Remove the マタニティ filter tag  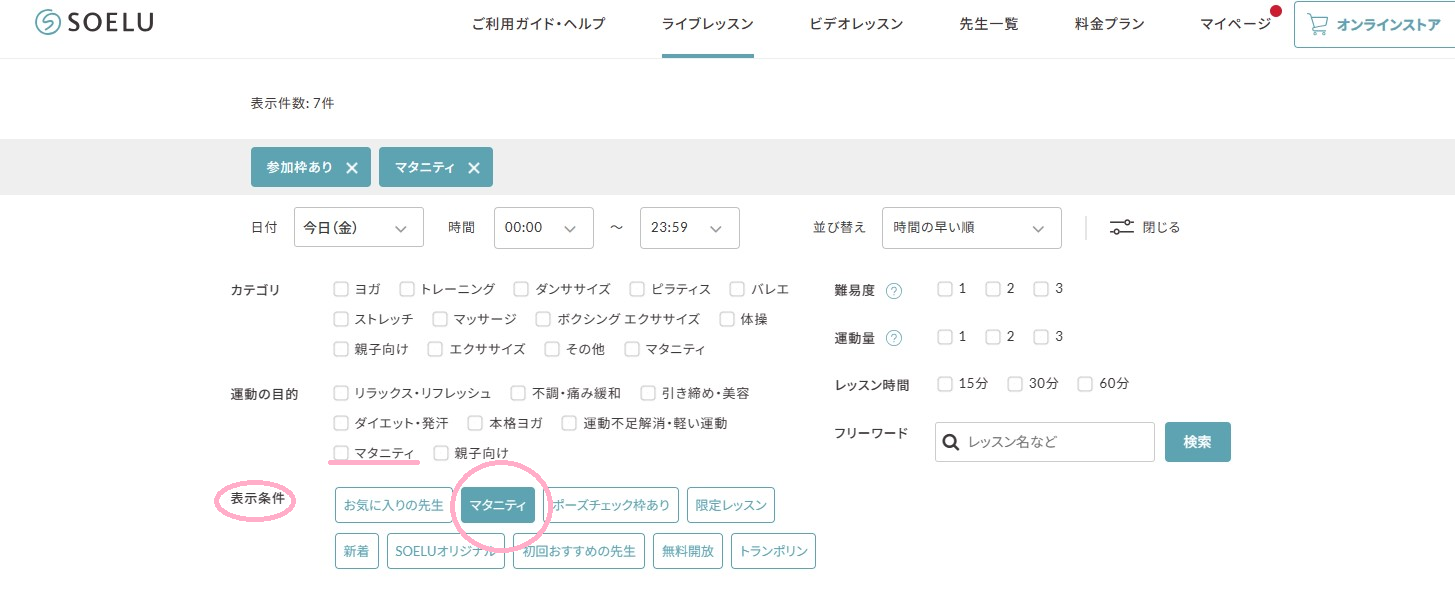point(474,168)
